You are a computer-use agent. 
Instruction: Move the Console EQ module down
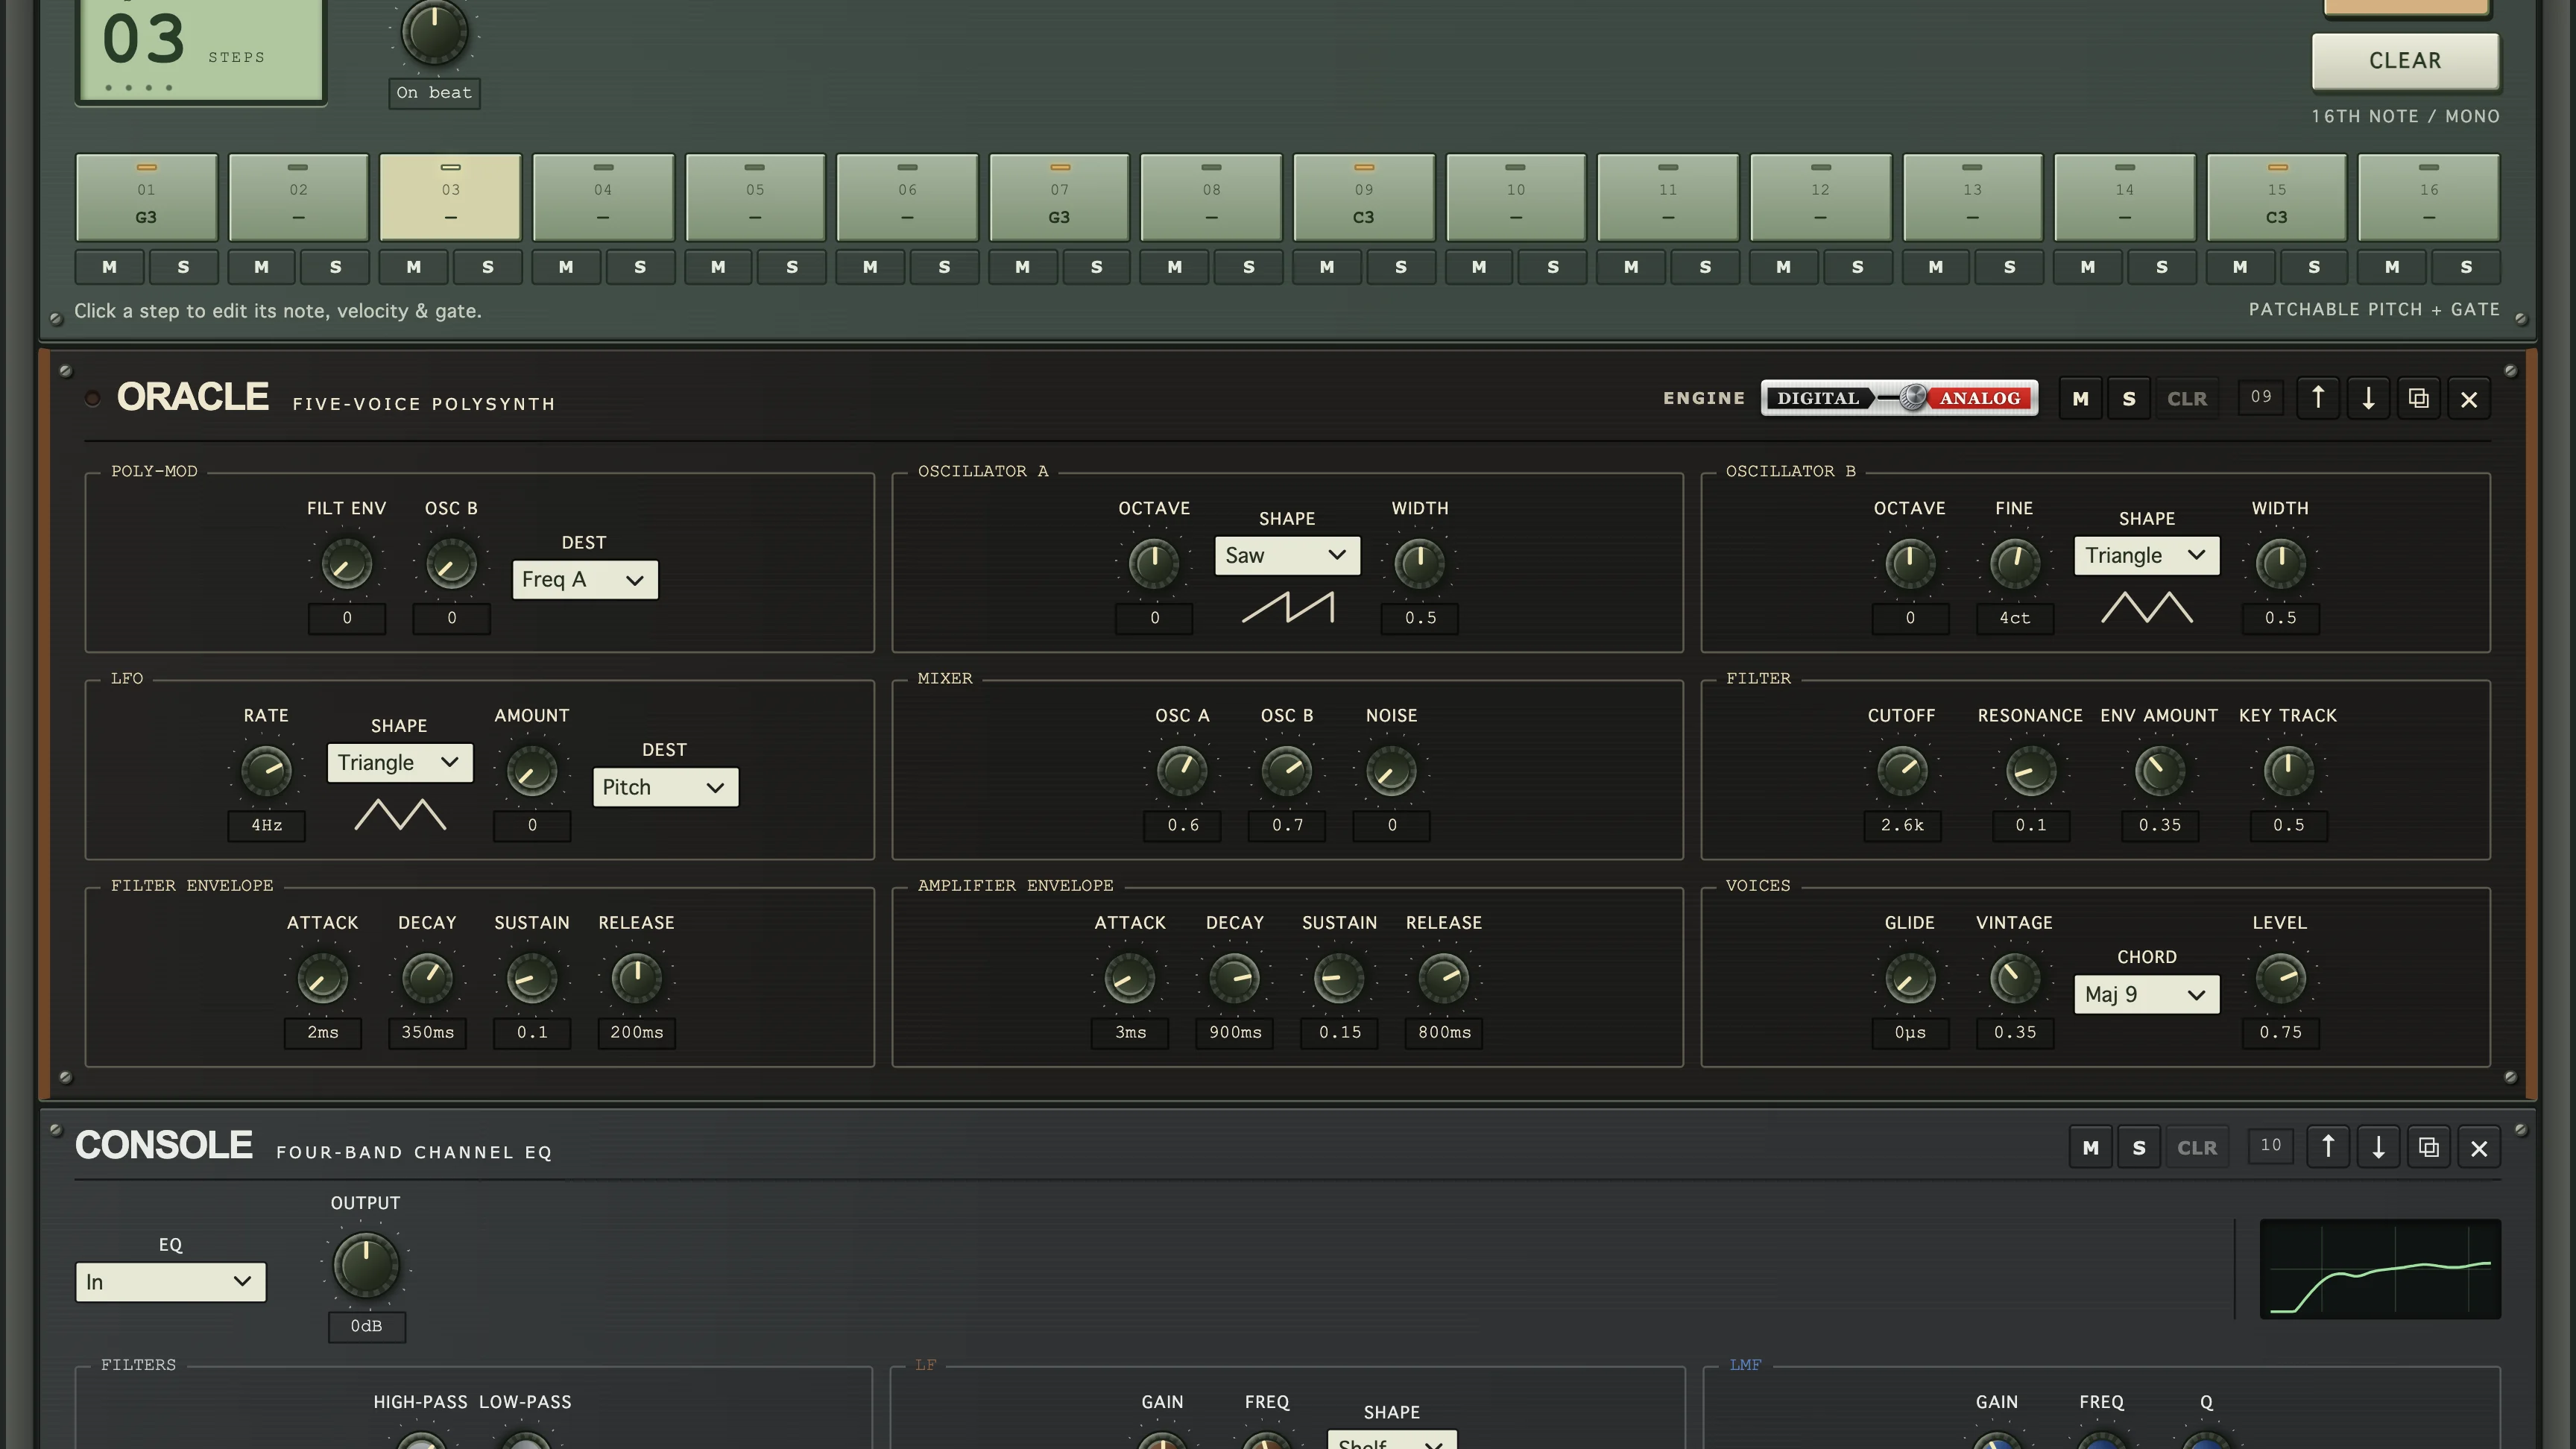point(2378,1147)
